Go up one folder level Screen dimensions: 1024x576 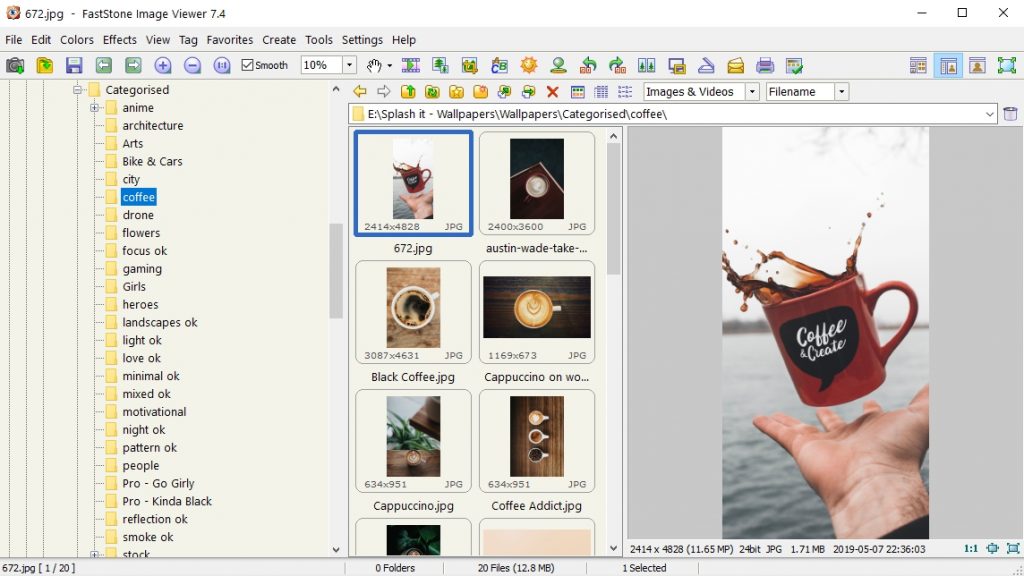tap(409, 90)
